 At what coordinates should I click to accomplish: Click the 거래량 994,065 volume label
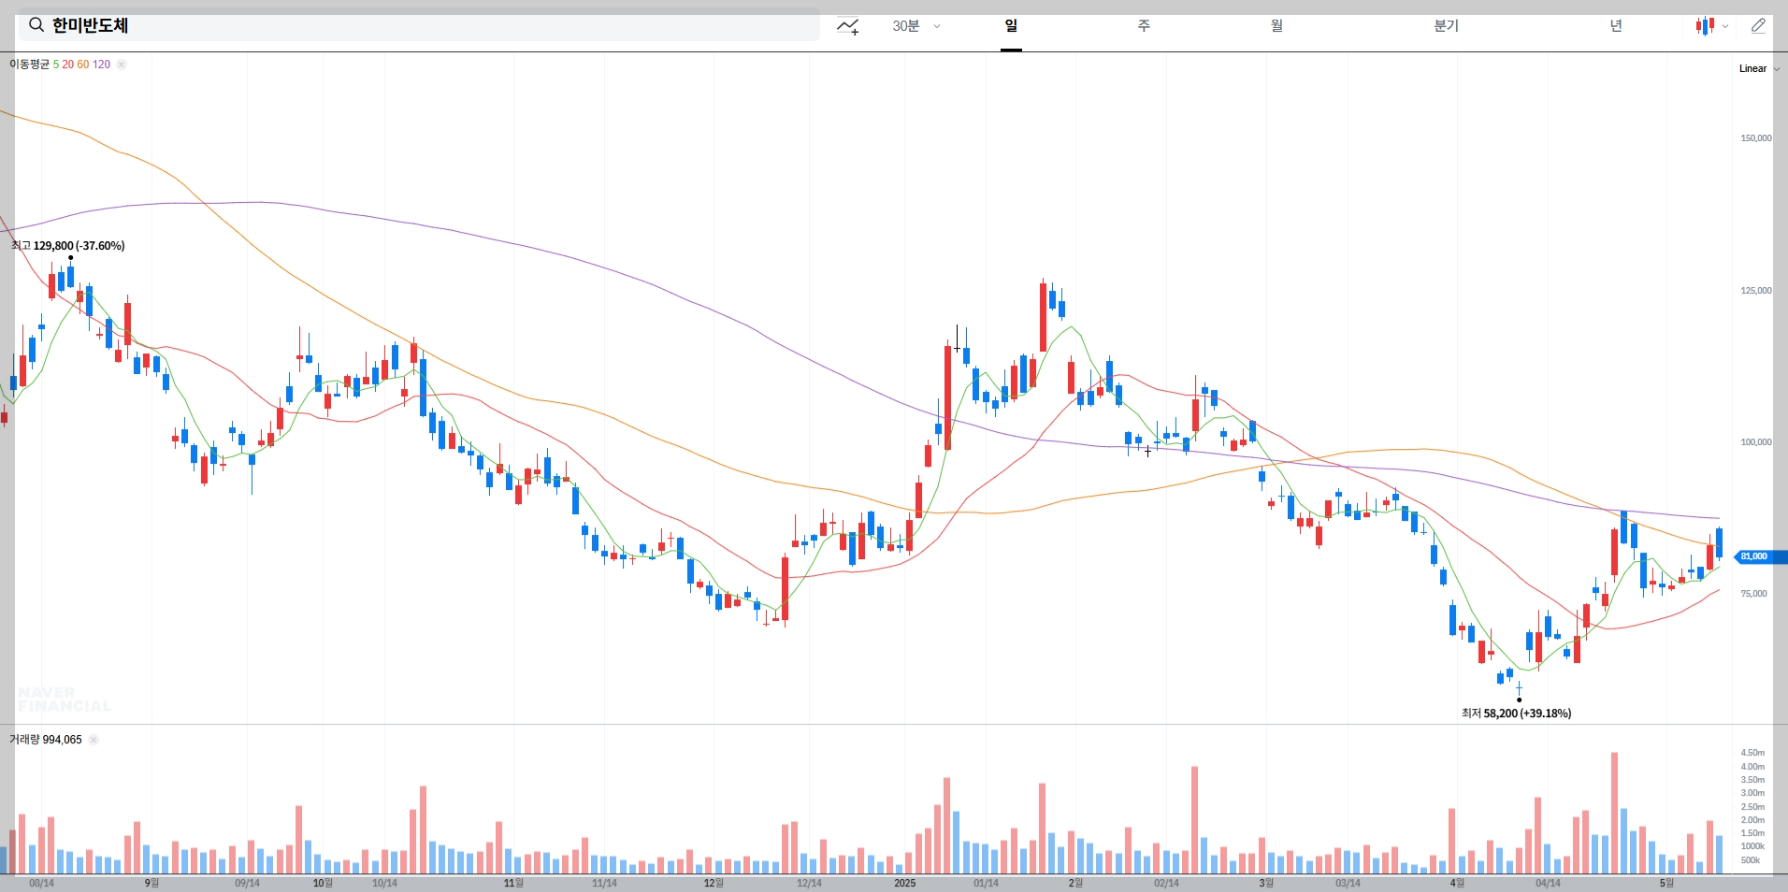46,740
